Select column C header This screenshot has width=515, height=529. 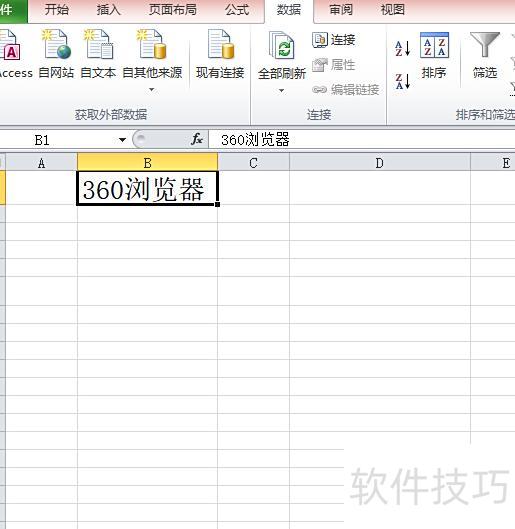[x=253, y=163]
